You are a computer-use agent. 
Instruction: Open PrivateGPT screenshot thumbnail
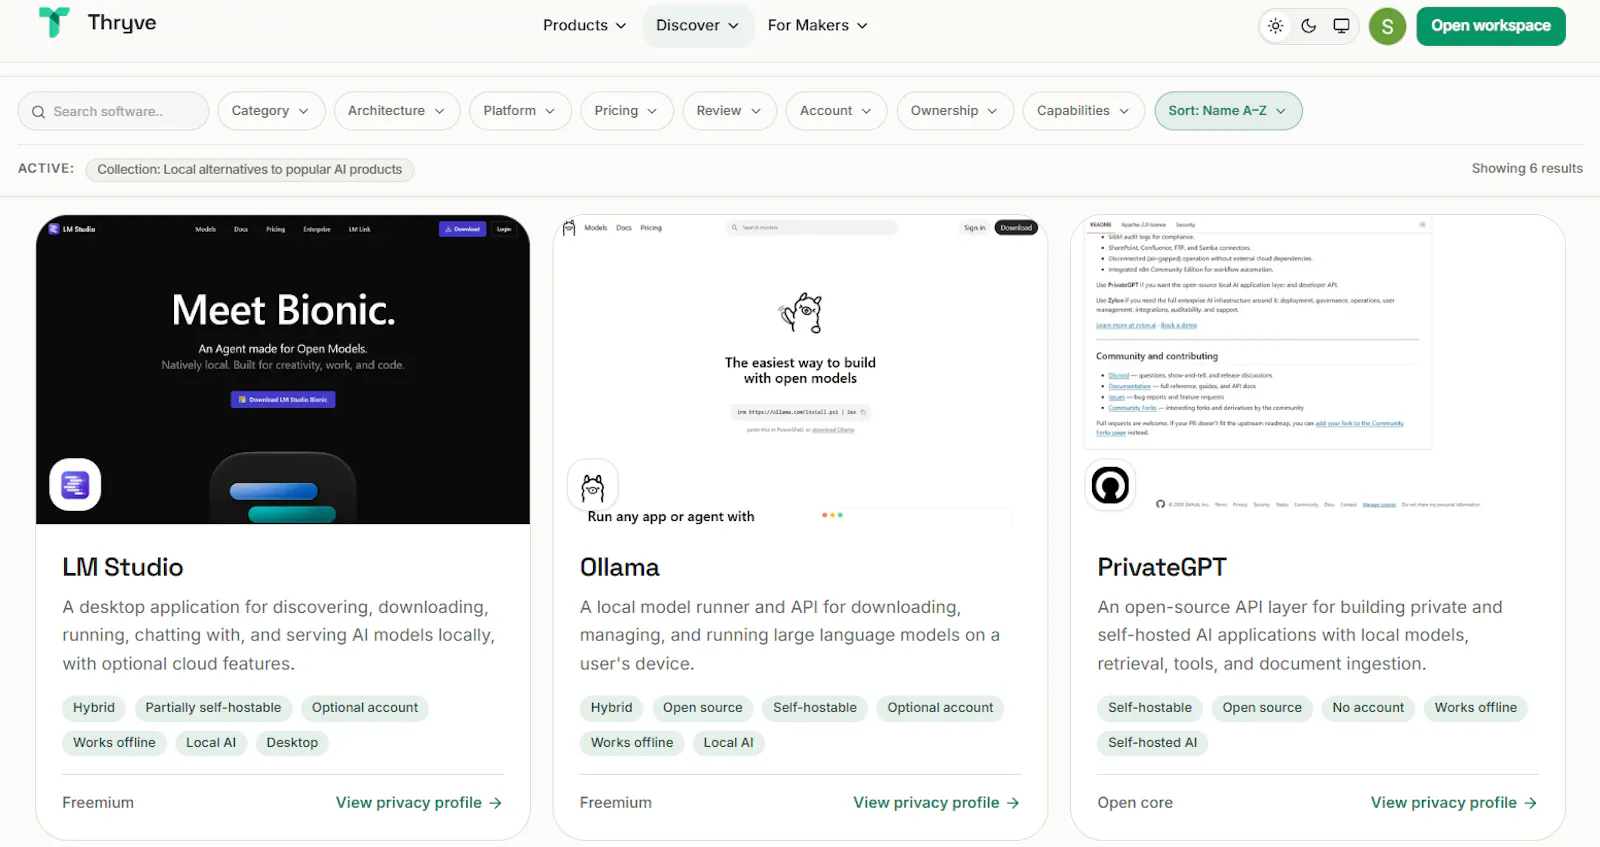1318,369
